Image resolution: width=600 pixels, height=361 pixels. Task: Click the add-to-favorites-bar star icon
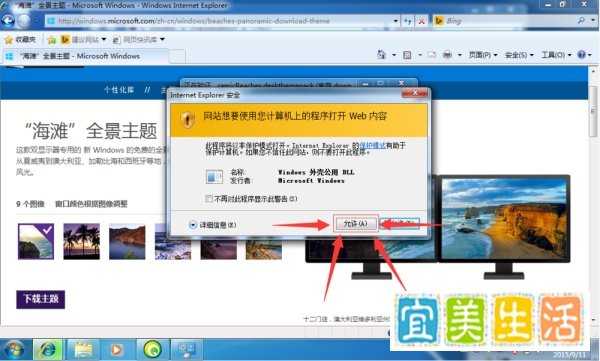(52, 40)
